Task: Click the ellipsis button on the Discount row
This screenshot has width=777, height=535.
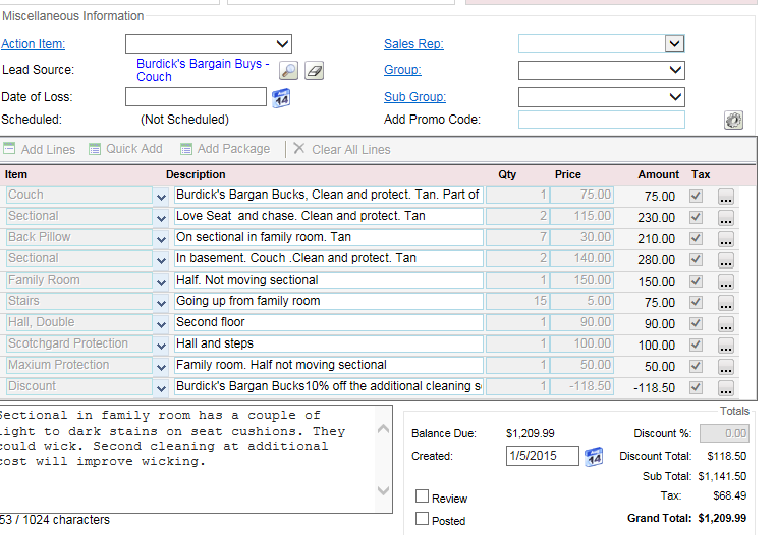Action: pos(726,387)
